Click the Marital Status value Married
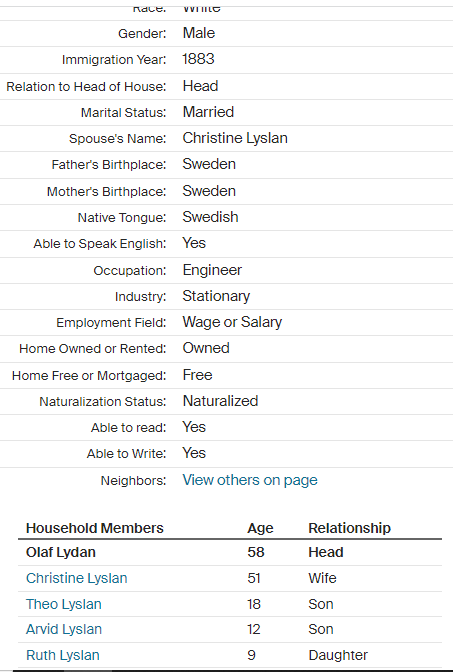Image resolution: width=453 pixels, height=672 pixels. pyautogui.click(x=208, y=112)
